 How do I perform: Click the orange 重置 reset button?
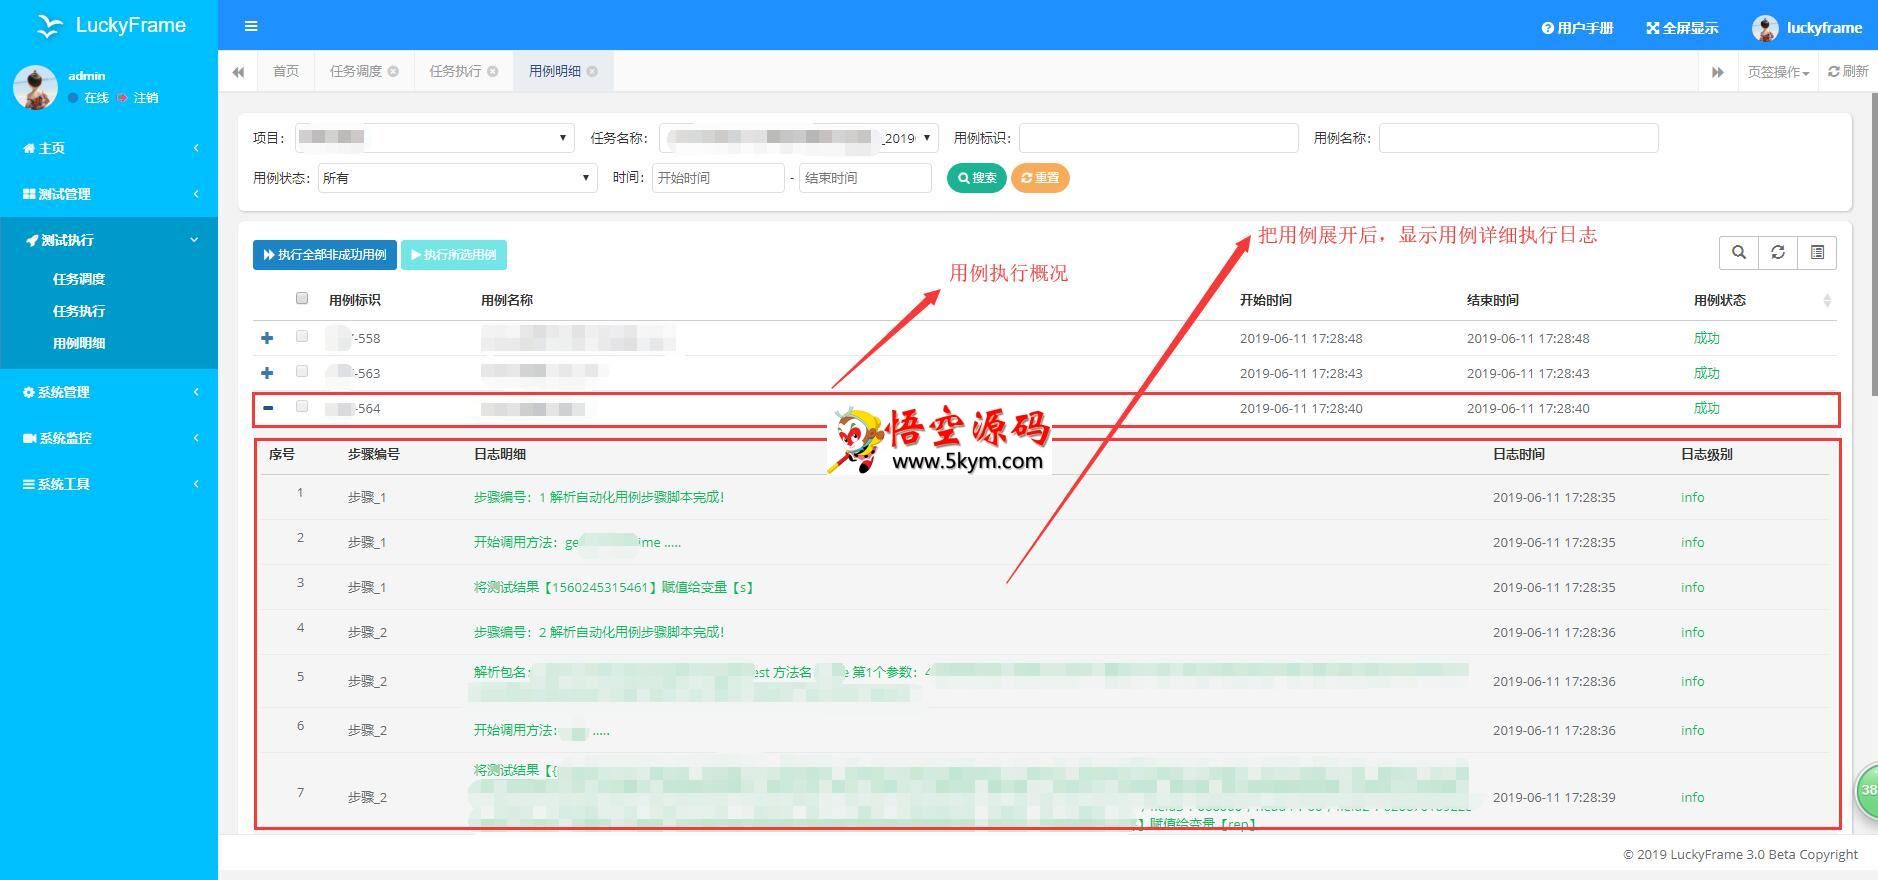click(1040, 178)
